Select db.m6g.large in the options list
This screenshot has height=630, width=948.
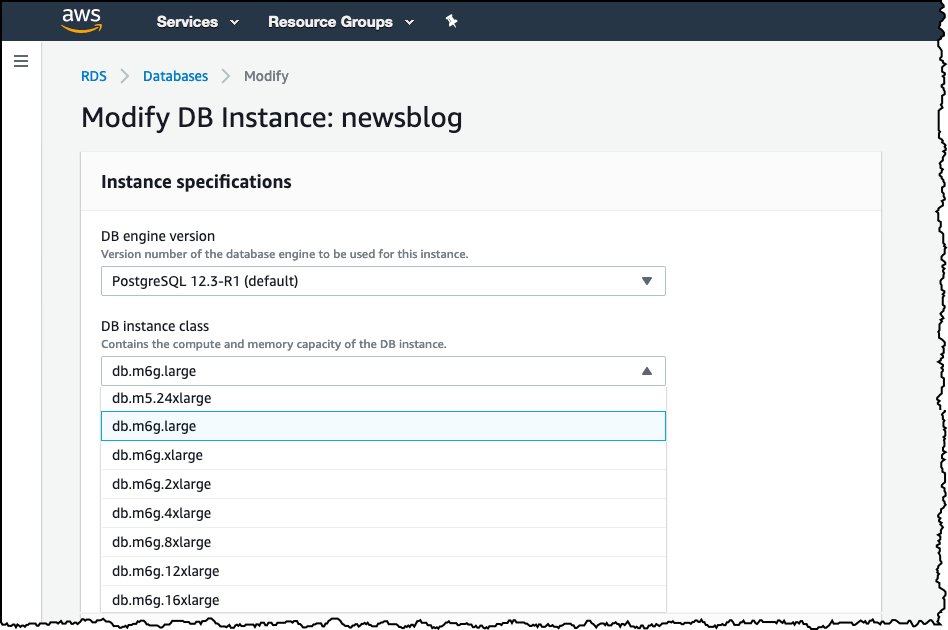click(383, 426)
